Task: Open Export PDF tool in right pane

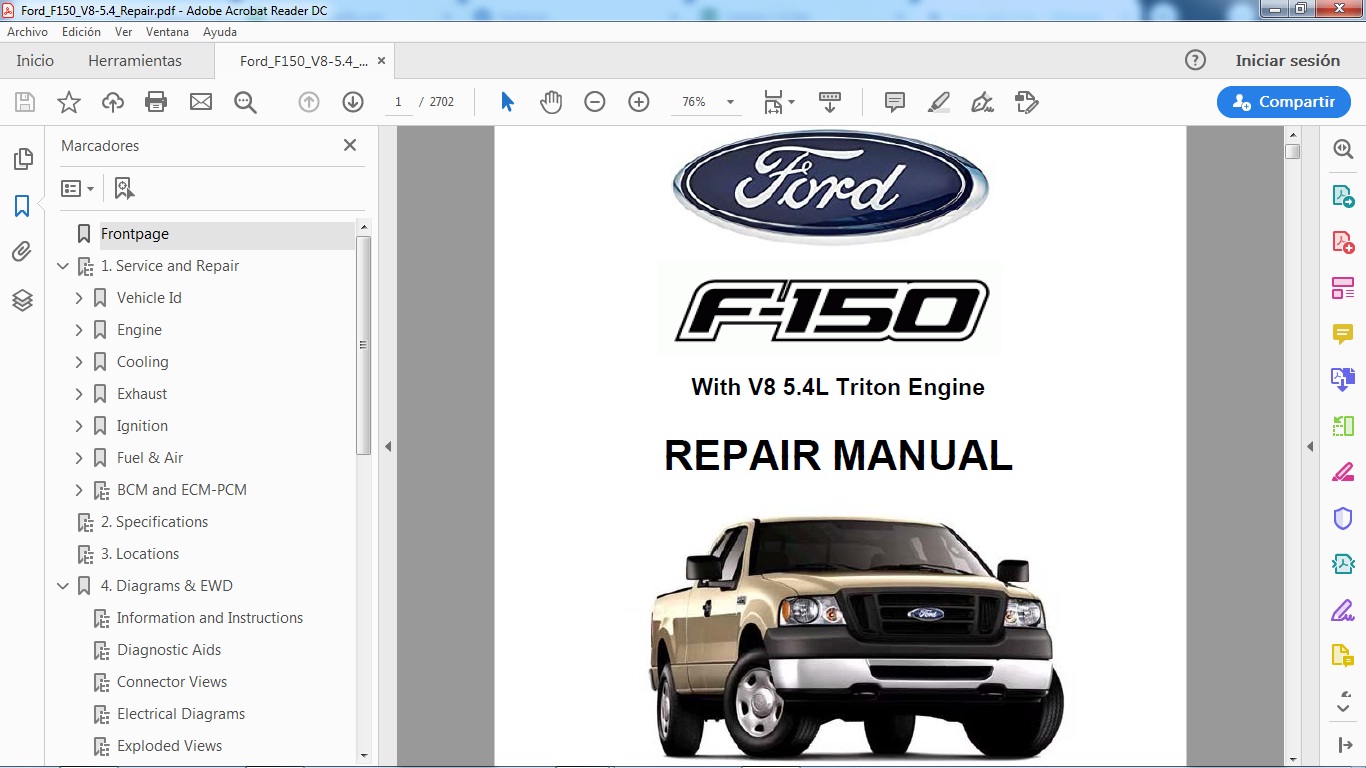Action: tap(1343, 196)
